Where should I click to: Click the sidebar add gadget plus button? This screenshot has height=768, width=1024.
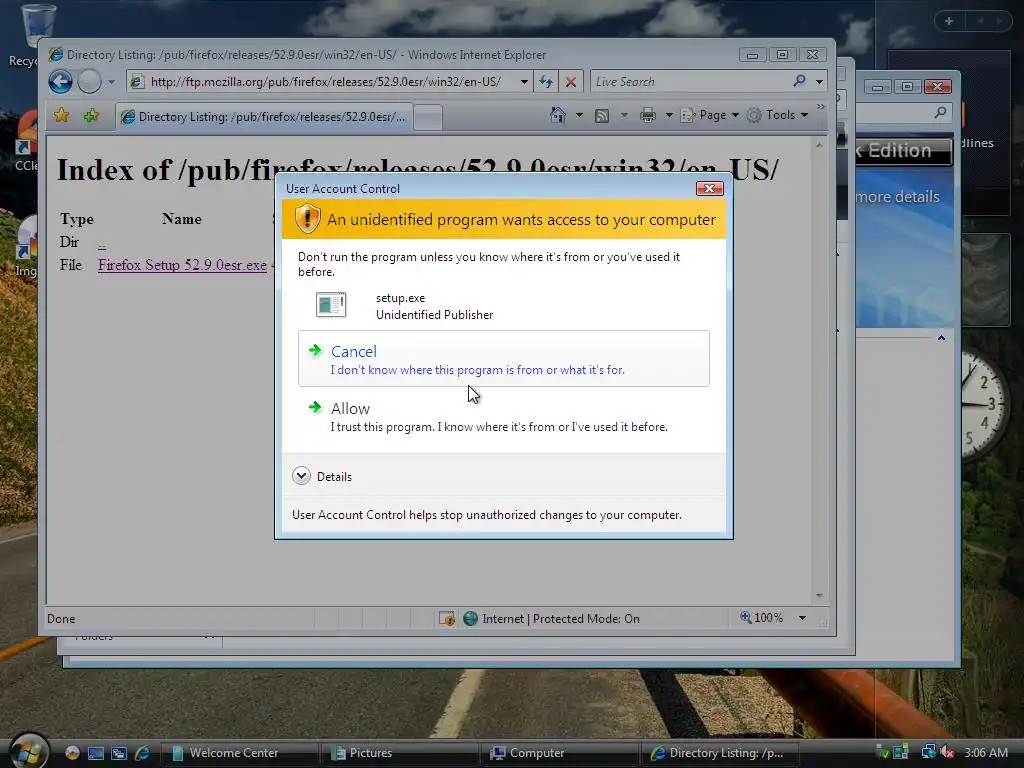(949, 21)
